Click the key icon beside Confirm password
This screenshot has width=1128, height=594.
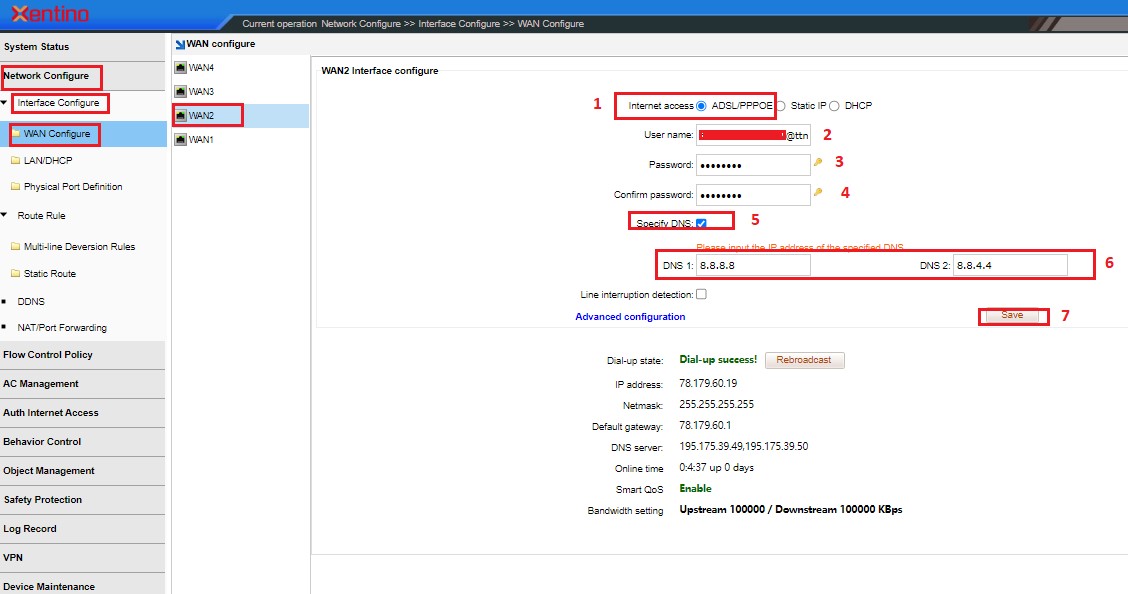pos(818,192)
